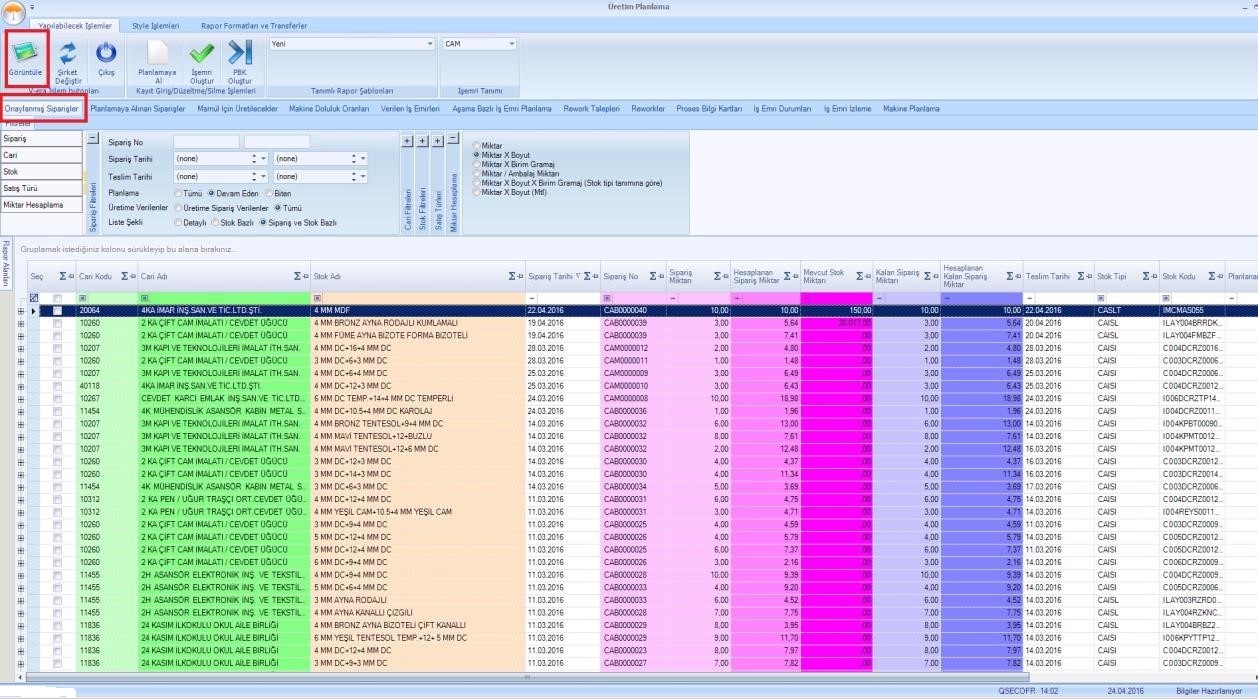This screenshot has height=699, width=1258.
Task: Click filter icon in Stok Kodu filter row
Action: [1166, 298]
